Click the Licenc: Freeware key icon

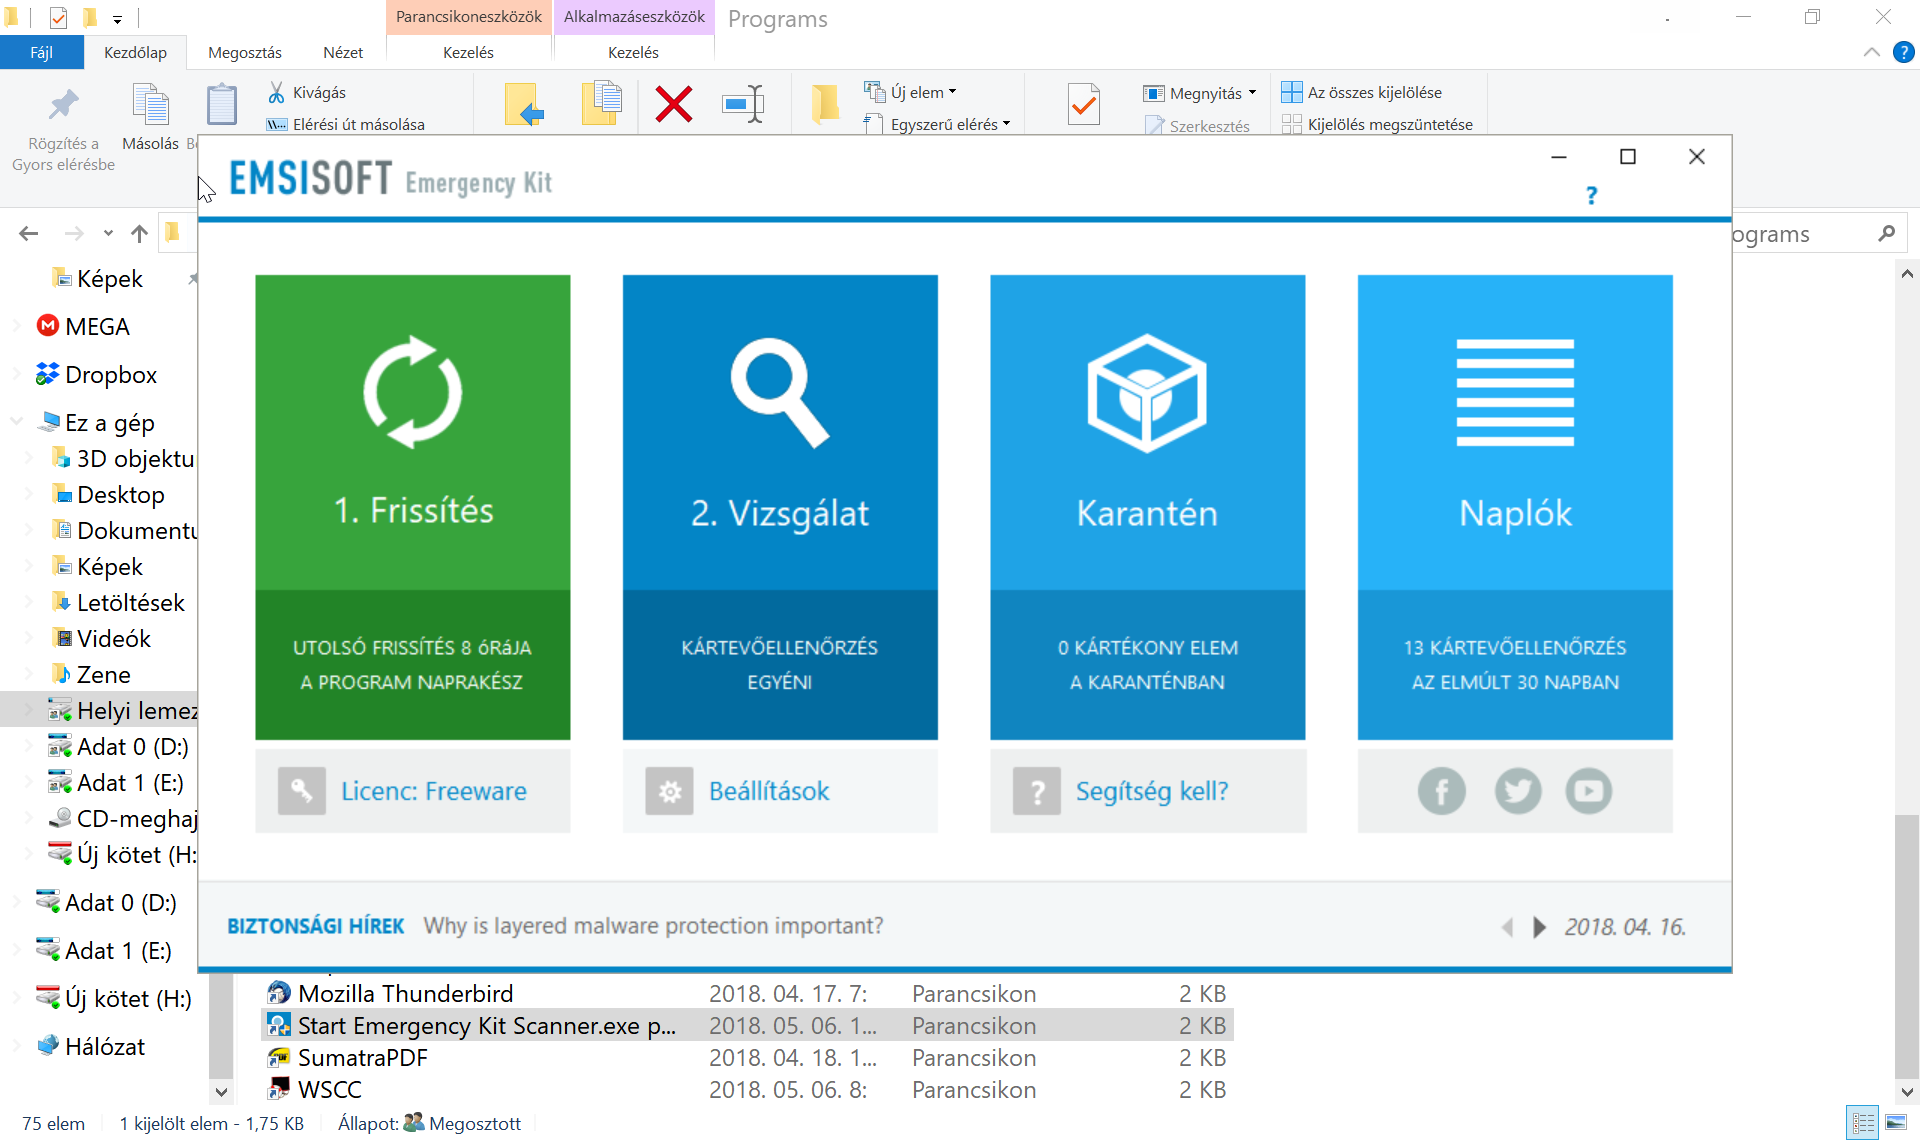tap(302, 791)
